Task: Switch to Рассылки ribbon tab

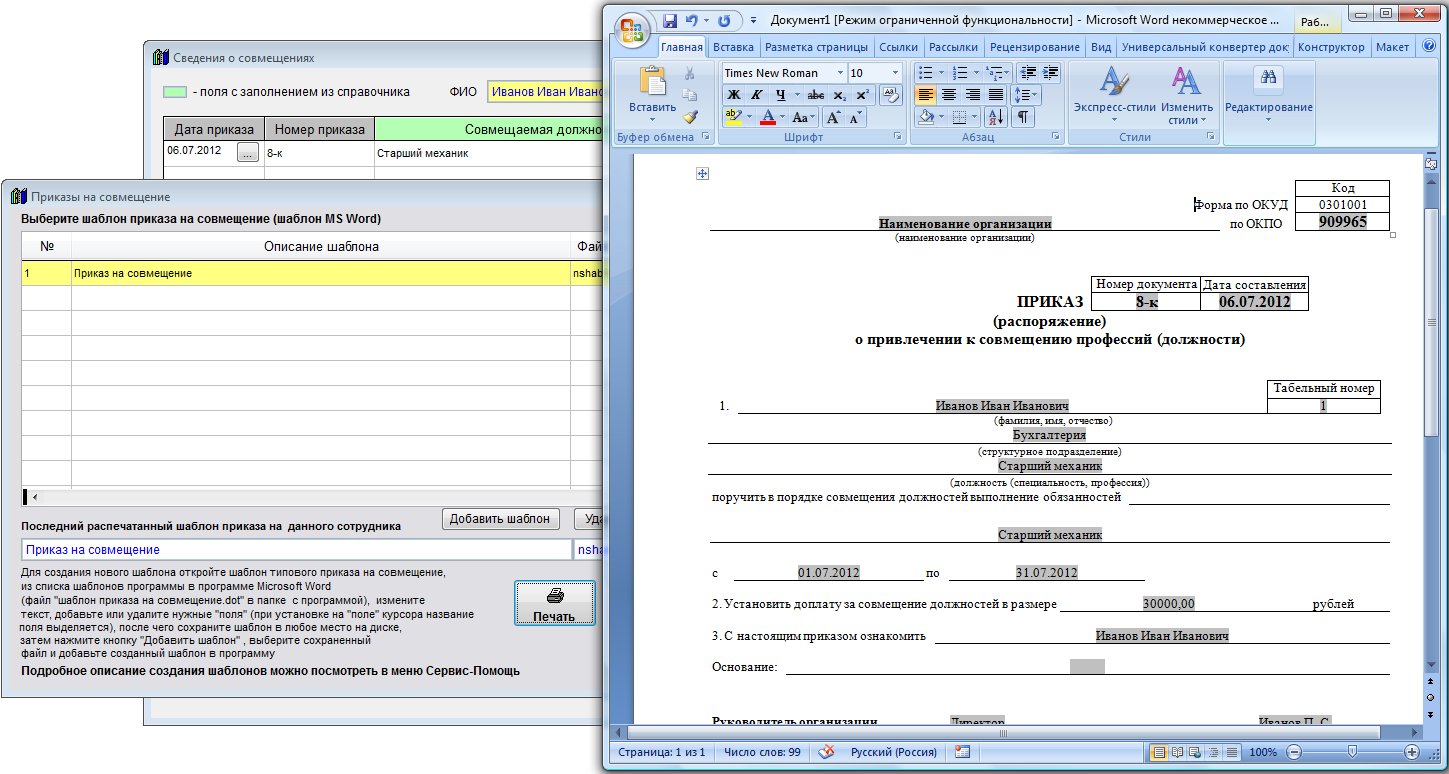Action: point(953,47)
